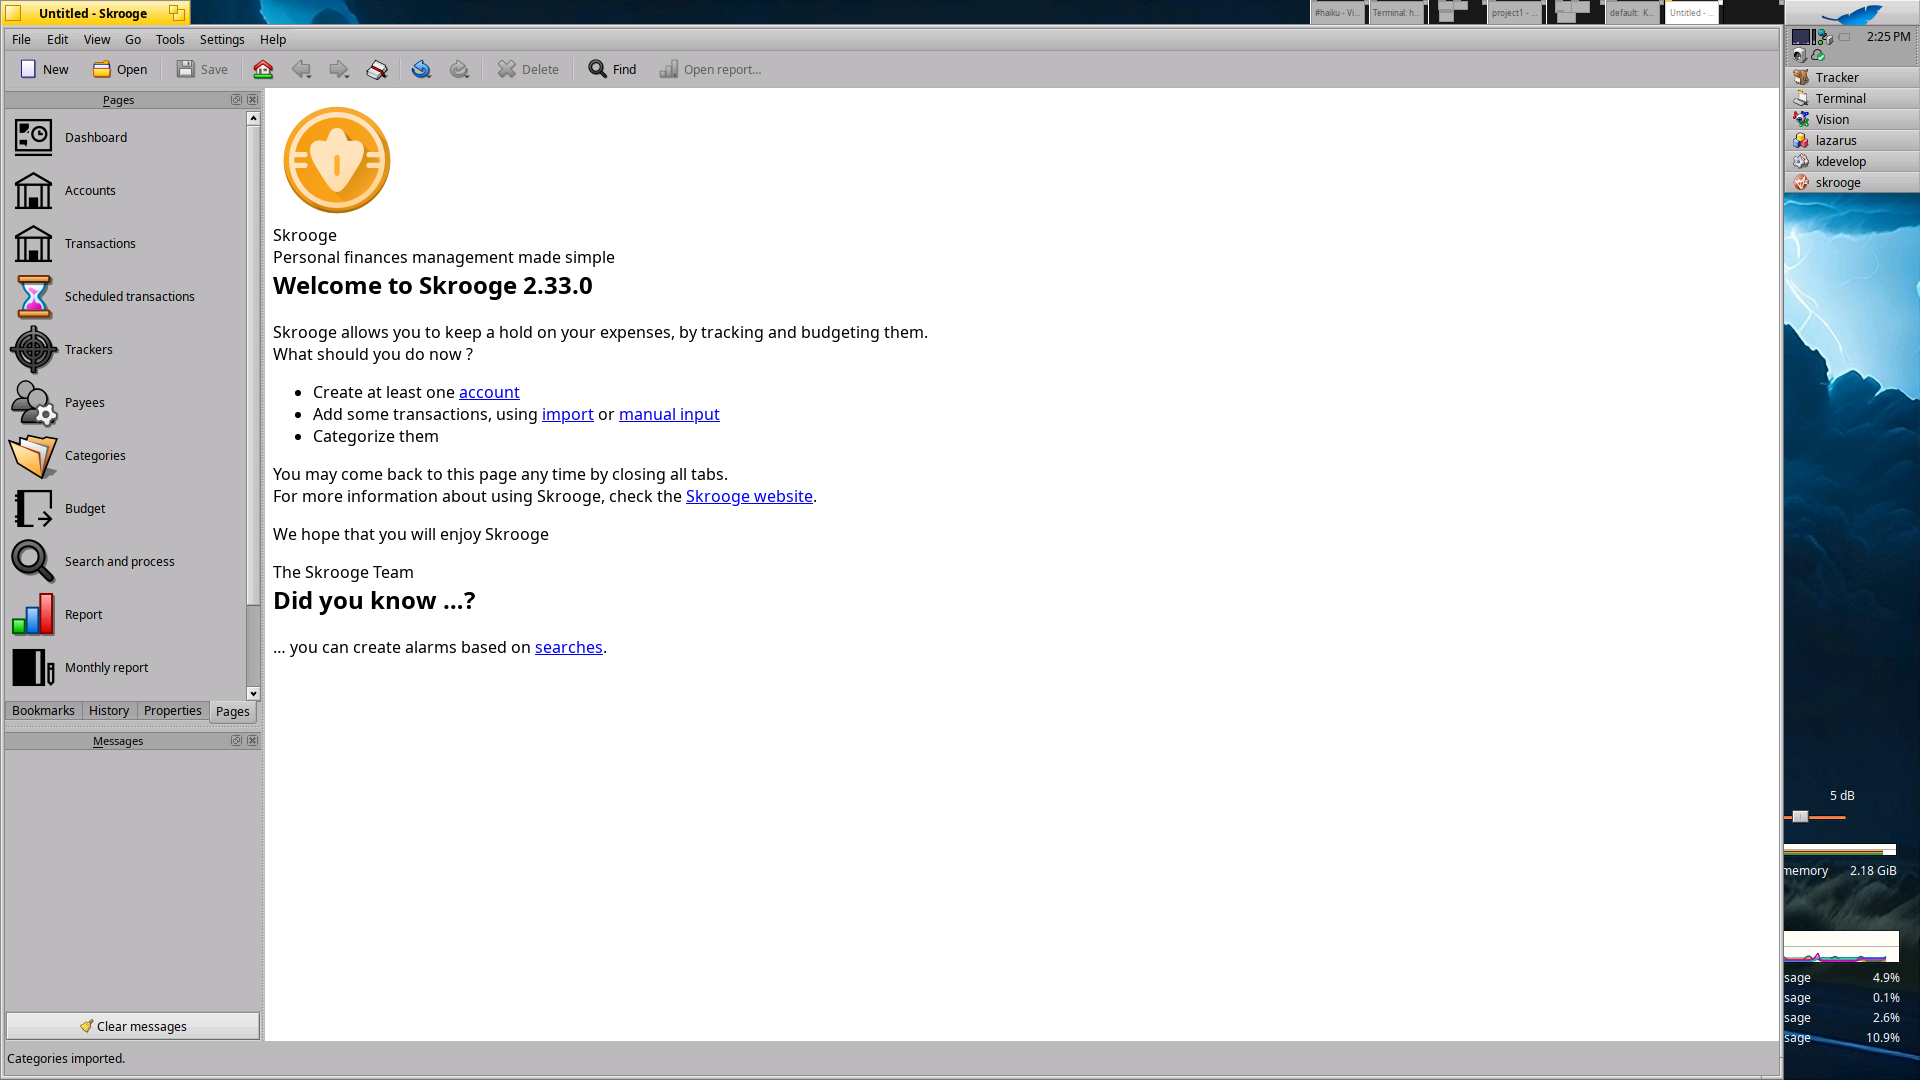
Task: Follow the 'import' link
Action: point(567,414)
